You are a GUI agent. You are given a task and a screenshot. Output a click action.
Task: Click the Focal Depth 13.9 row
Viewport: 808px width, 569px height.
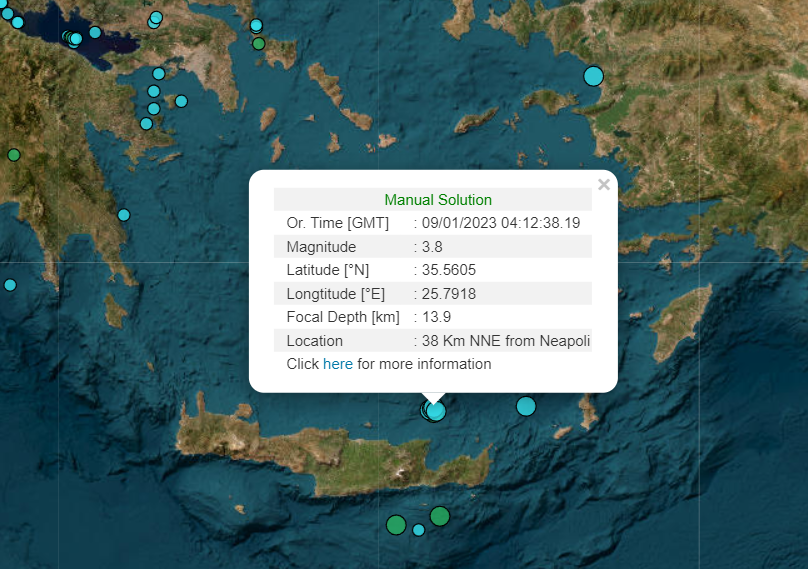pos(432,317)
